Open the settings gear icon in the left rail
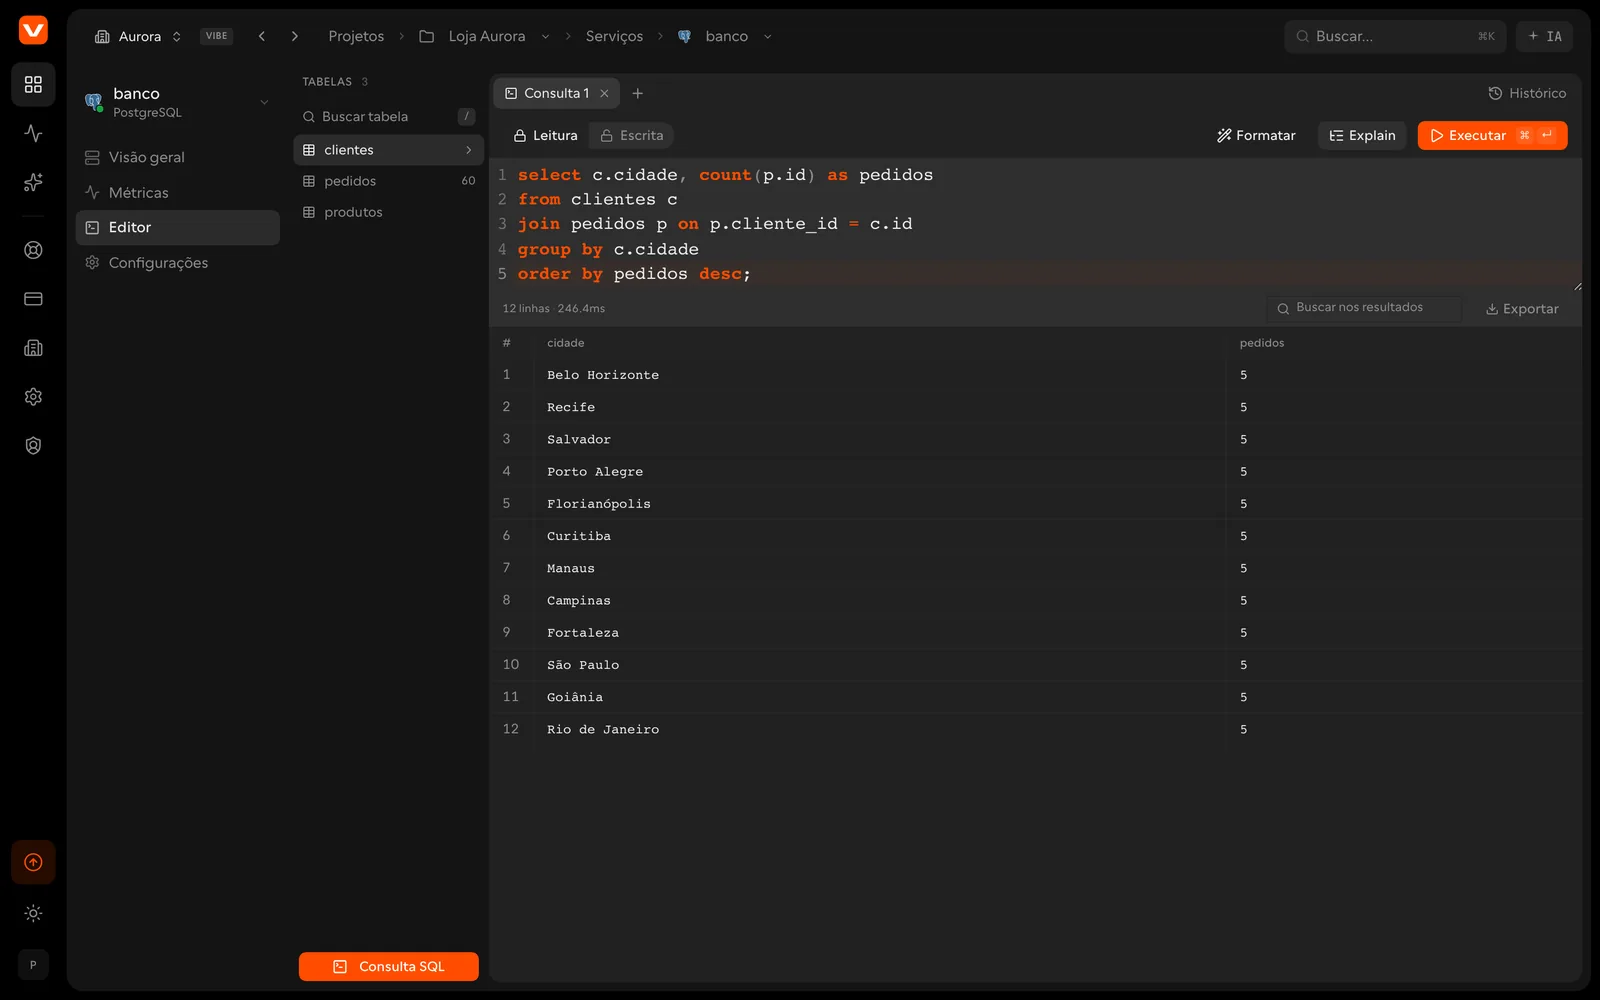 pos(33,397)
